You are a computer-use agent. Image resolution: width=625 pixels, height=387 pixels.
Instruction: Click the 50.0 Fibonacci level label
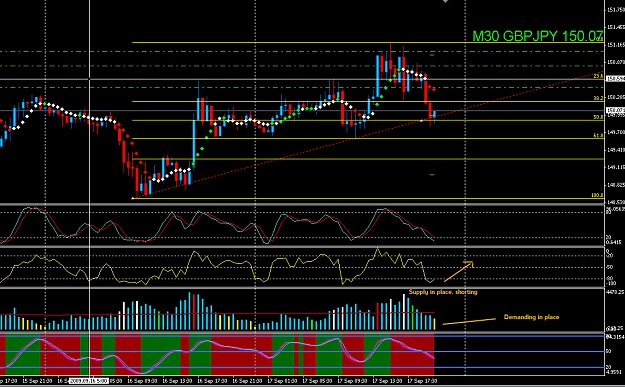click(x=598, y=117)
